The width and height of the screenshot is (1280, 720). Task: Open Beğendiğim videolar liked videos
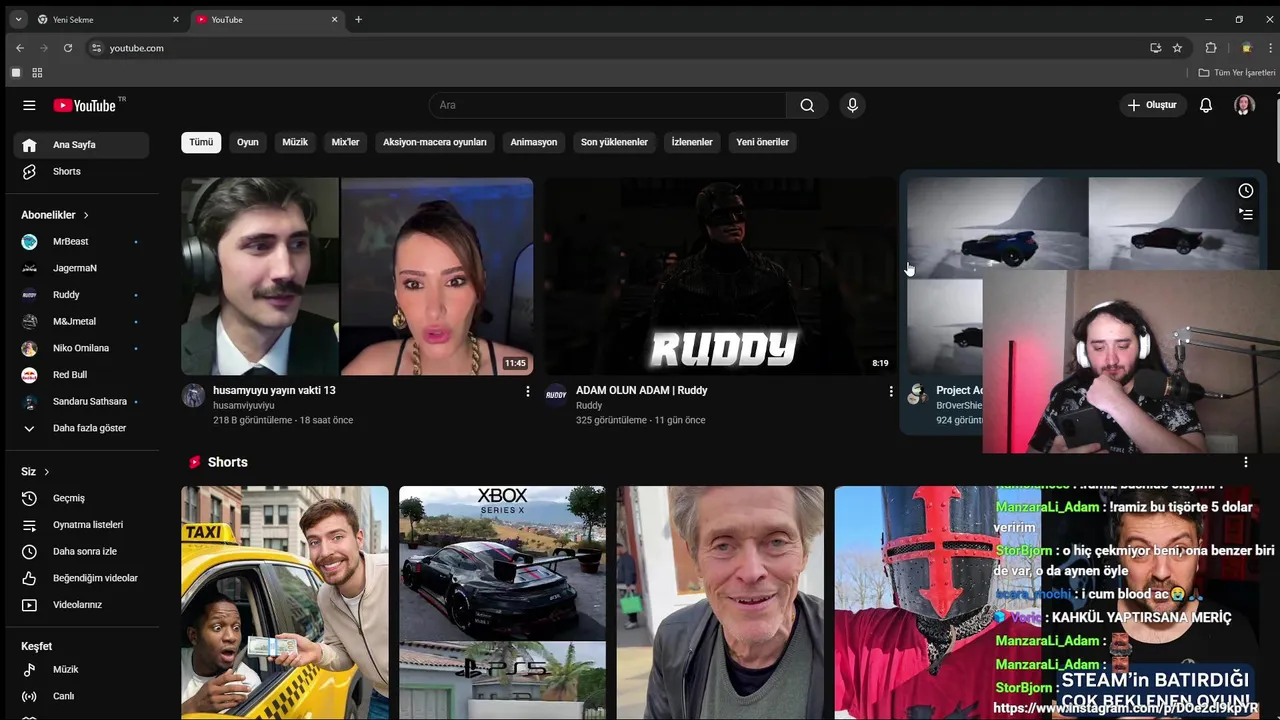[x=82, y=578]
